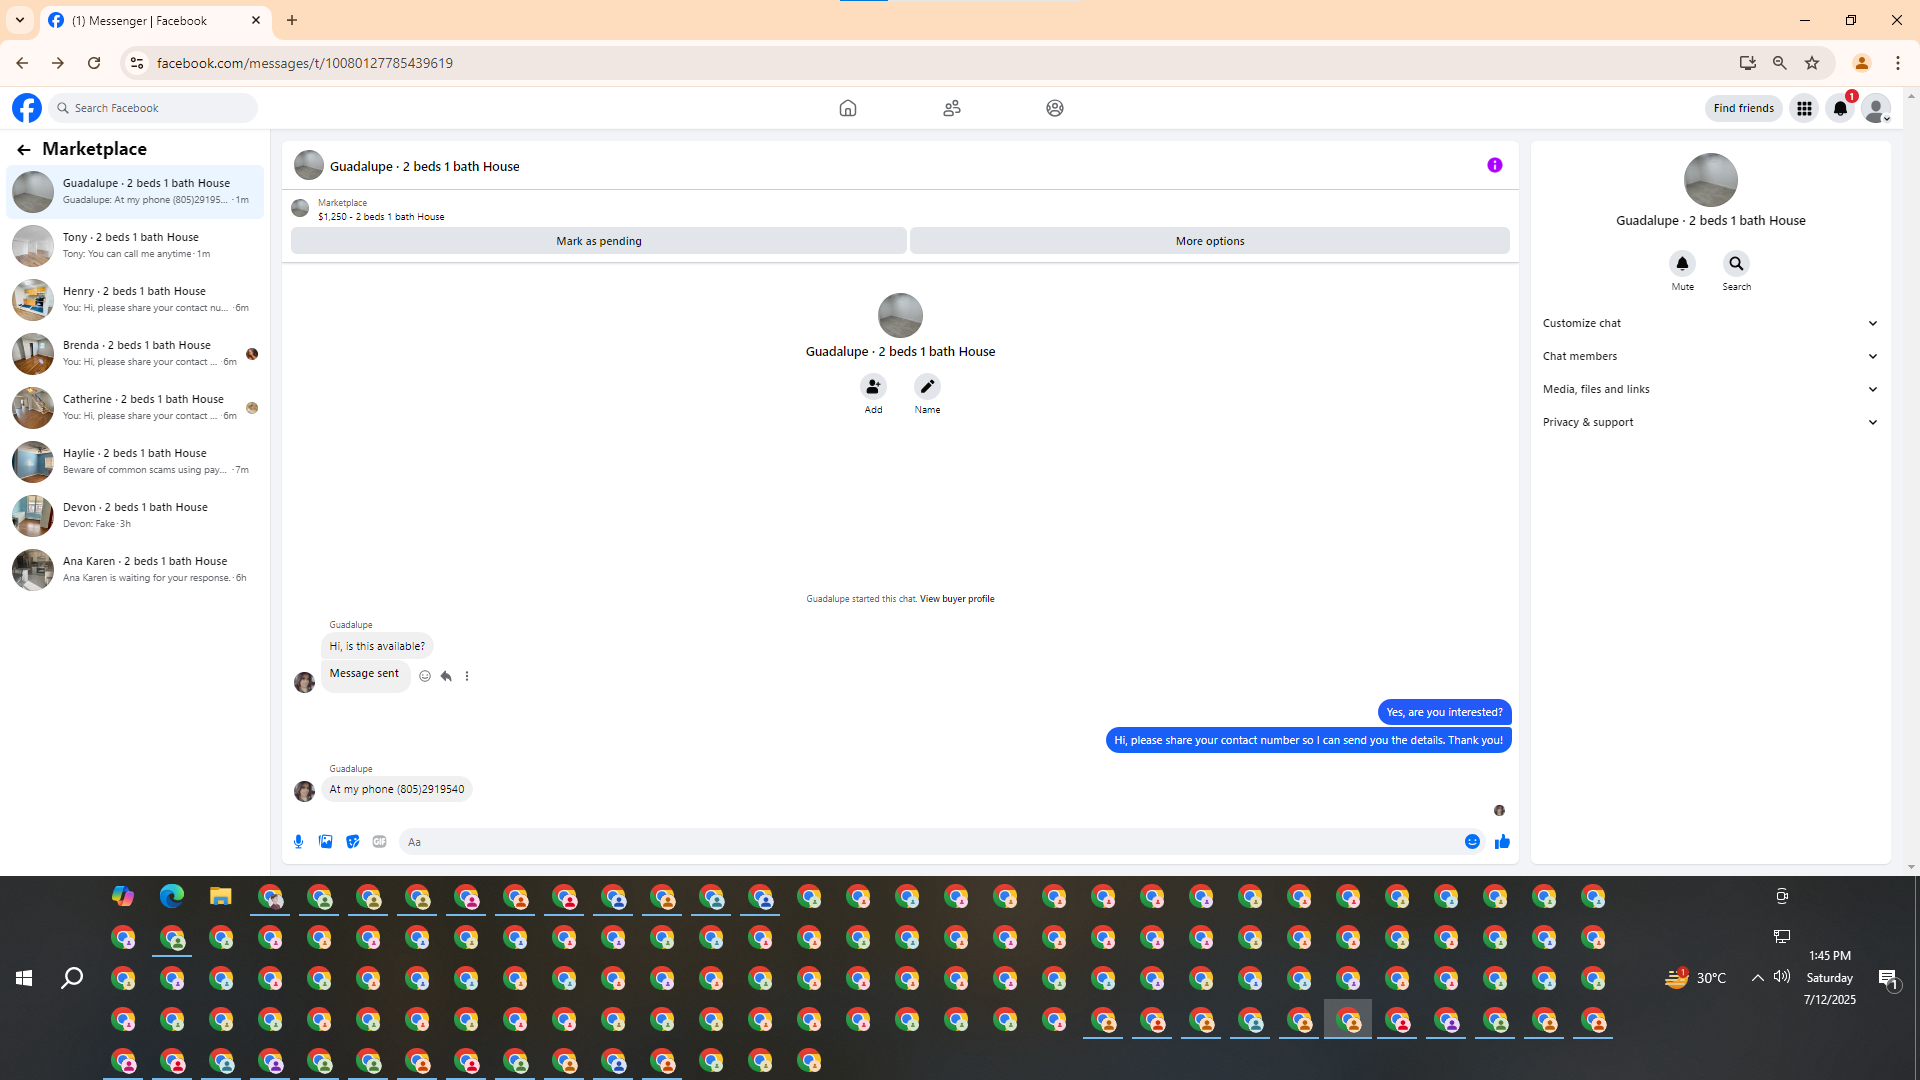
Task: Expand Media, files and links section
Action: tap(1710, 389)
